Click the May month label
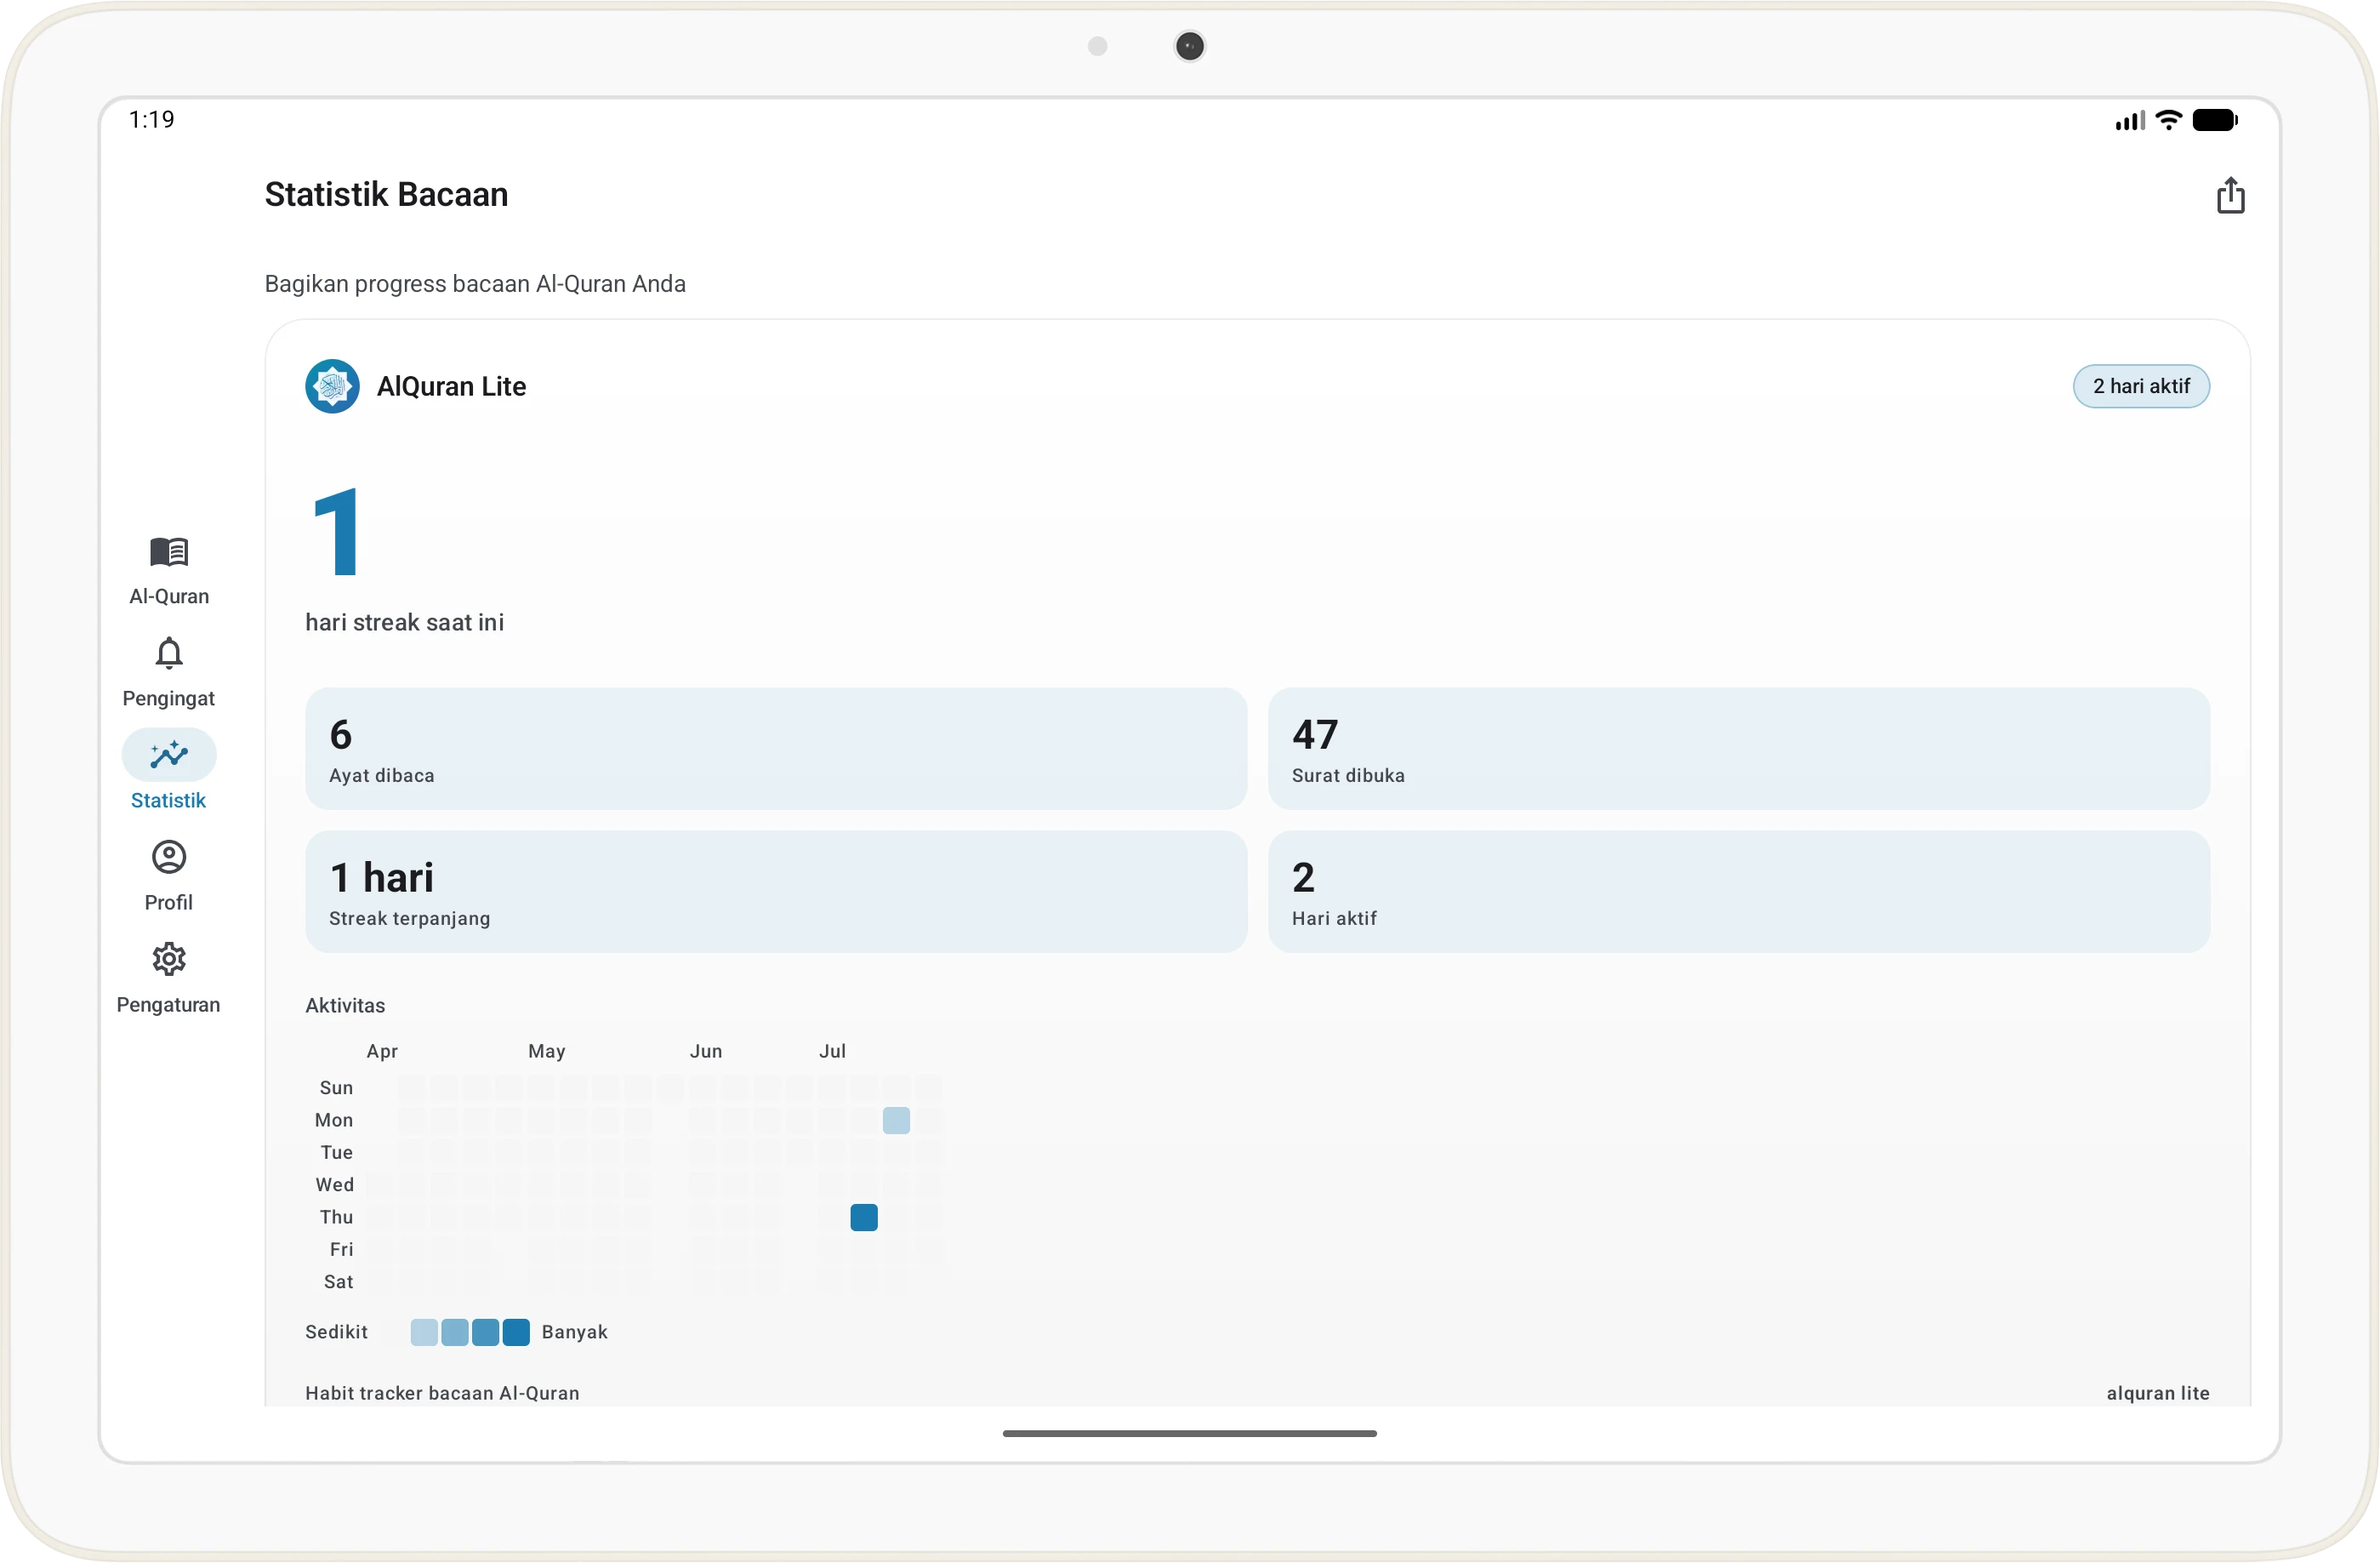This screenshot has height=1563, width=2380. pyautogui.click(x=546, y=1051)
